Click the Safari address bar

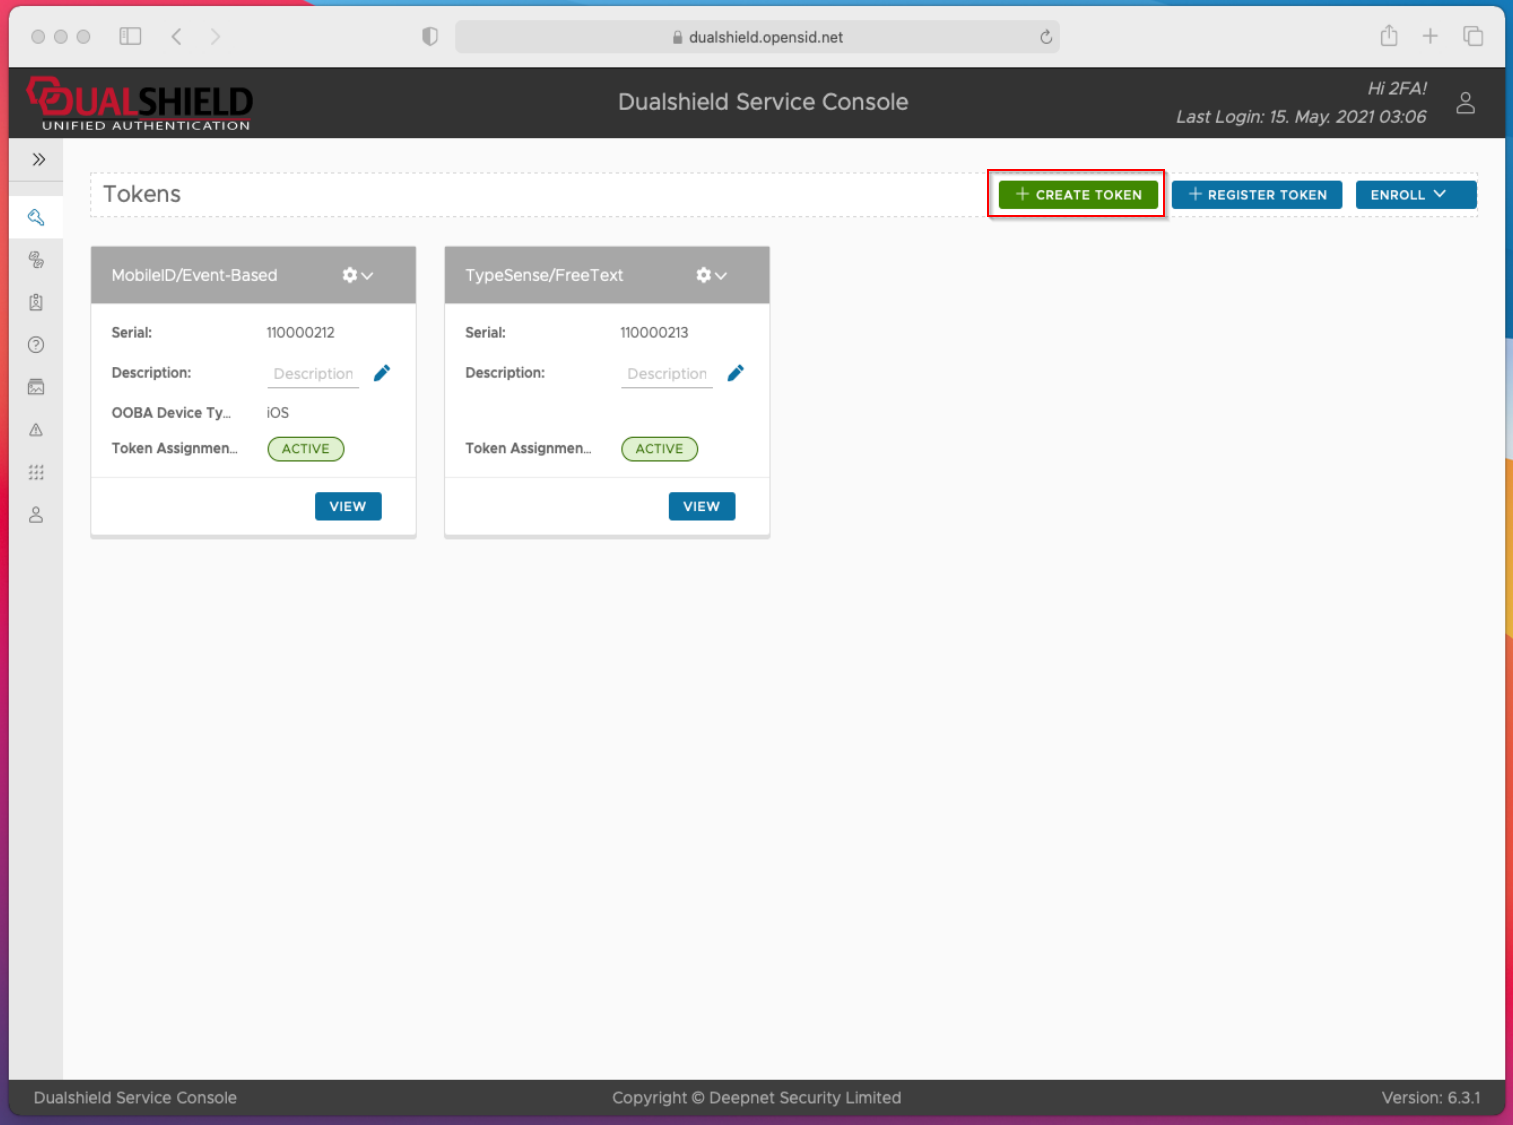click(x=757, y=37)
